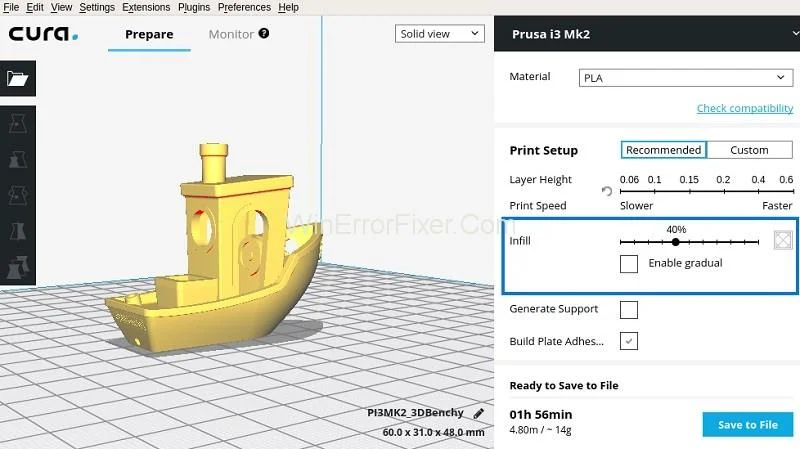
Task: Open file with the folder icon
Action: point(17,79)
